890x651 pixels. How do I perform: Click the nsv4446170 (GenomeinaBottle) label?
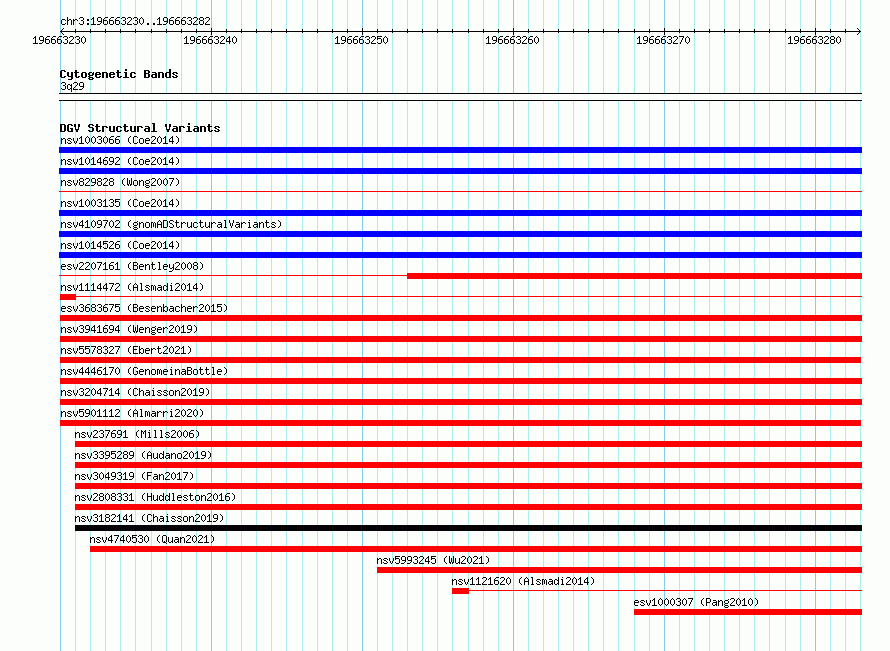point(144,371)
